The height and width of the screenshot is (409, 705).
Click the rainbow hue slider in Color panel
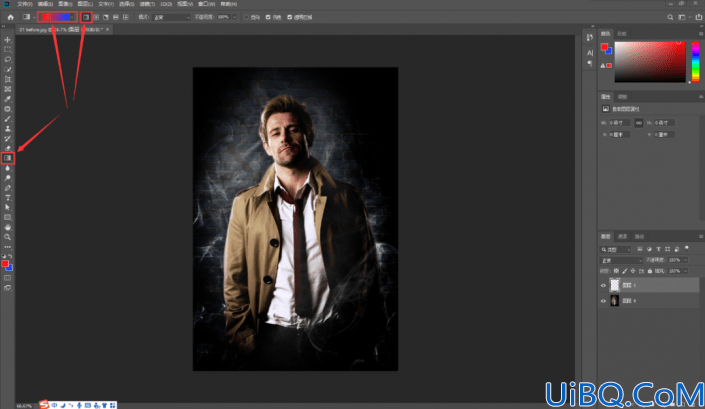click(x=696, y=62)
